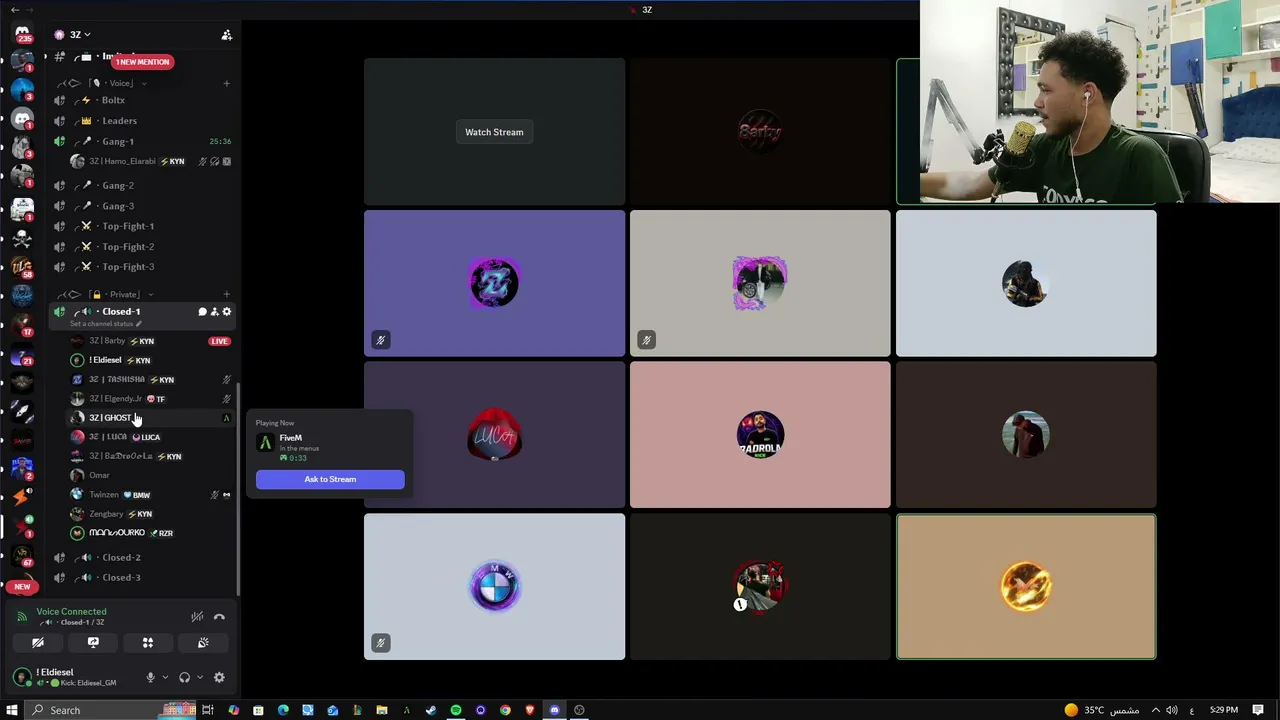Select user 3Z | LUCA
The height and width of the screenshot is (720, 1280).
[150, 437]
